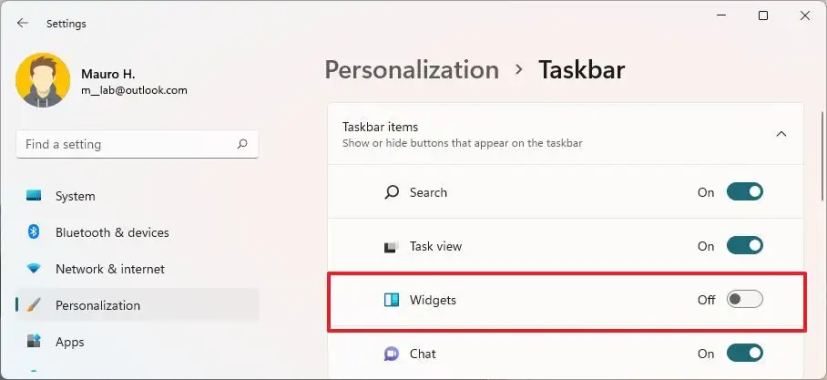Click the Task view icon in the list
827x380 pixels.
(x=391, y=246)
